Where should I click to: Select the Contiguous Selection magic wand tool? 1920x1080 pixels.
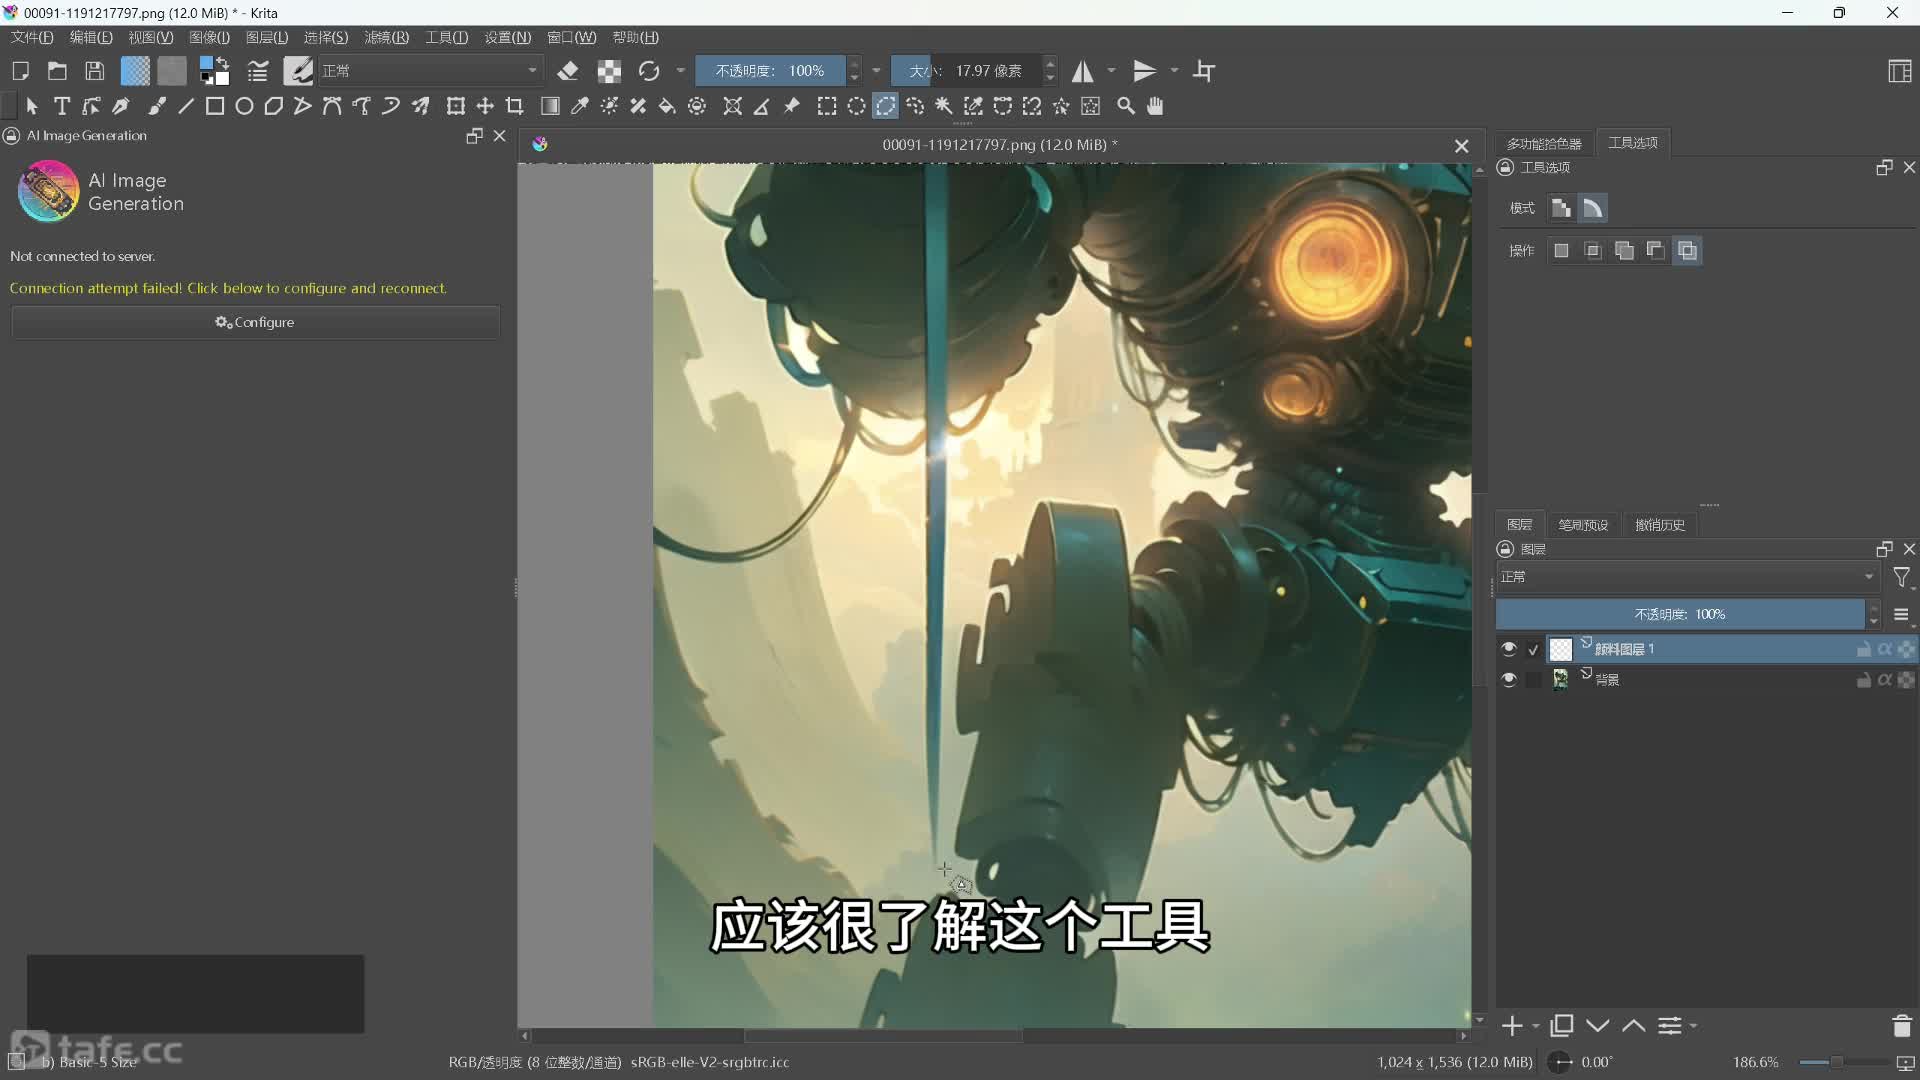pyautogui.click(x=944, y=106)
